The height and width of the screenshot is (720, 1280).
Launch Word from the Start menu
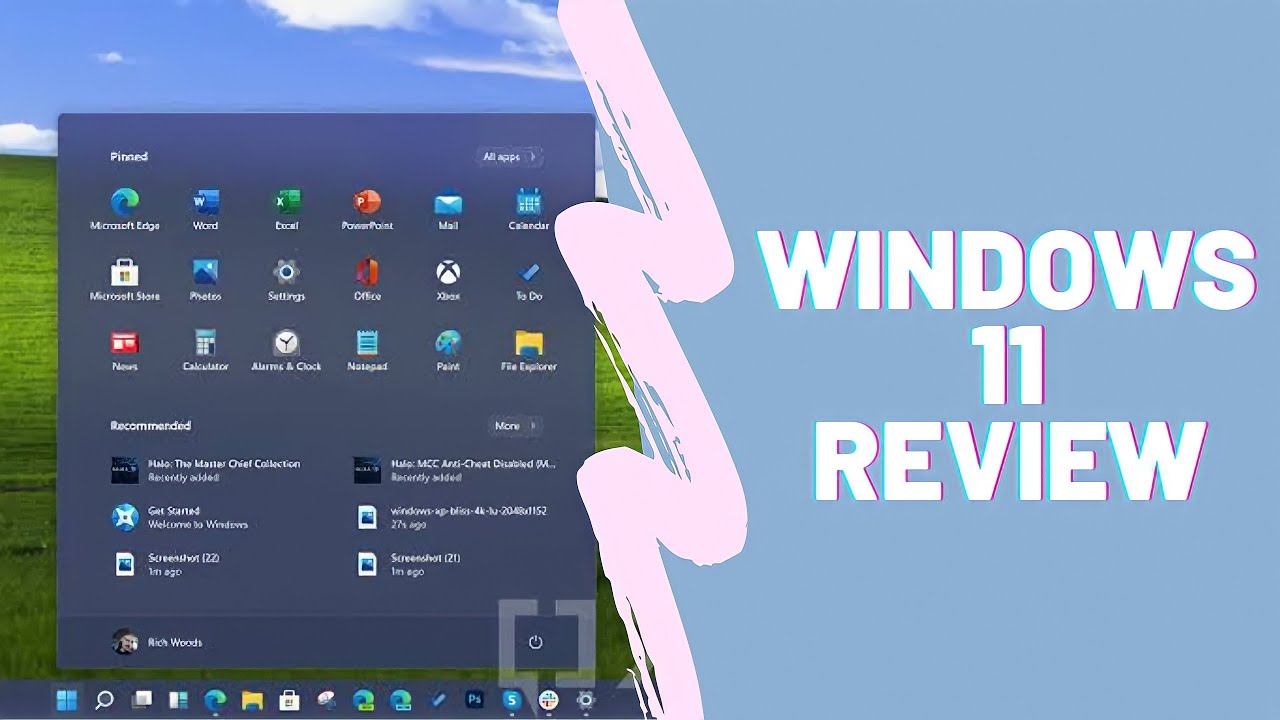point(205,209)
